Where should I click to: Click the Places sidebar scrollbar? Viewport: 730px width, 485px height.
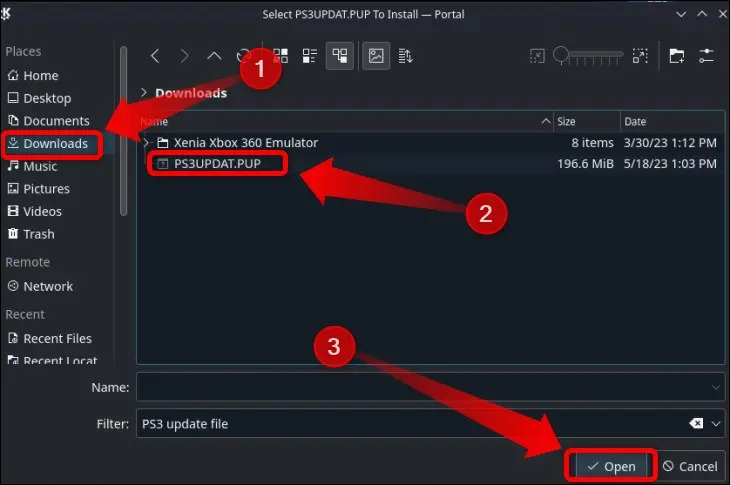coord(123,131)
